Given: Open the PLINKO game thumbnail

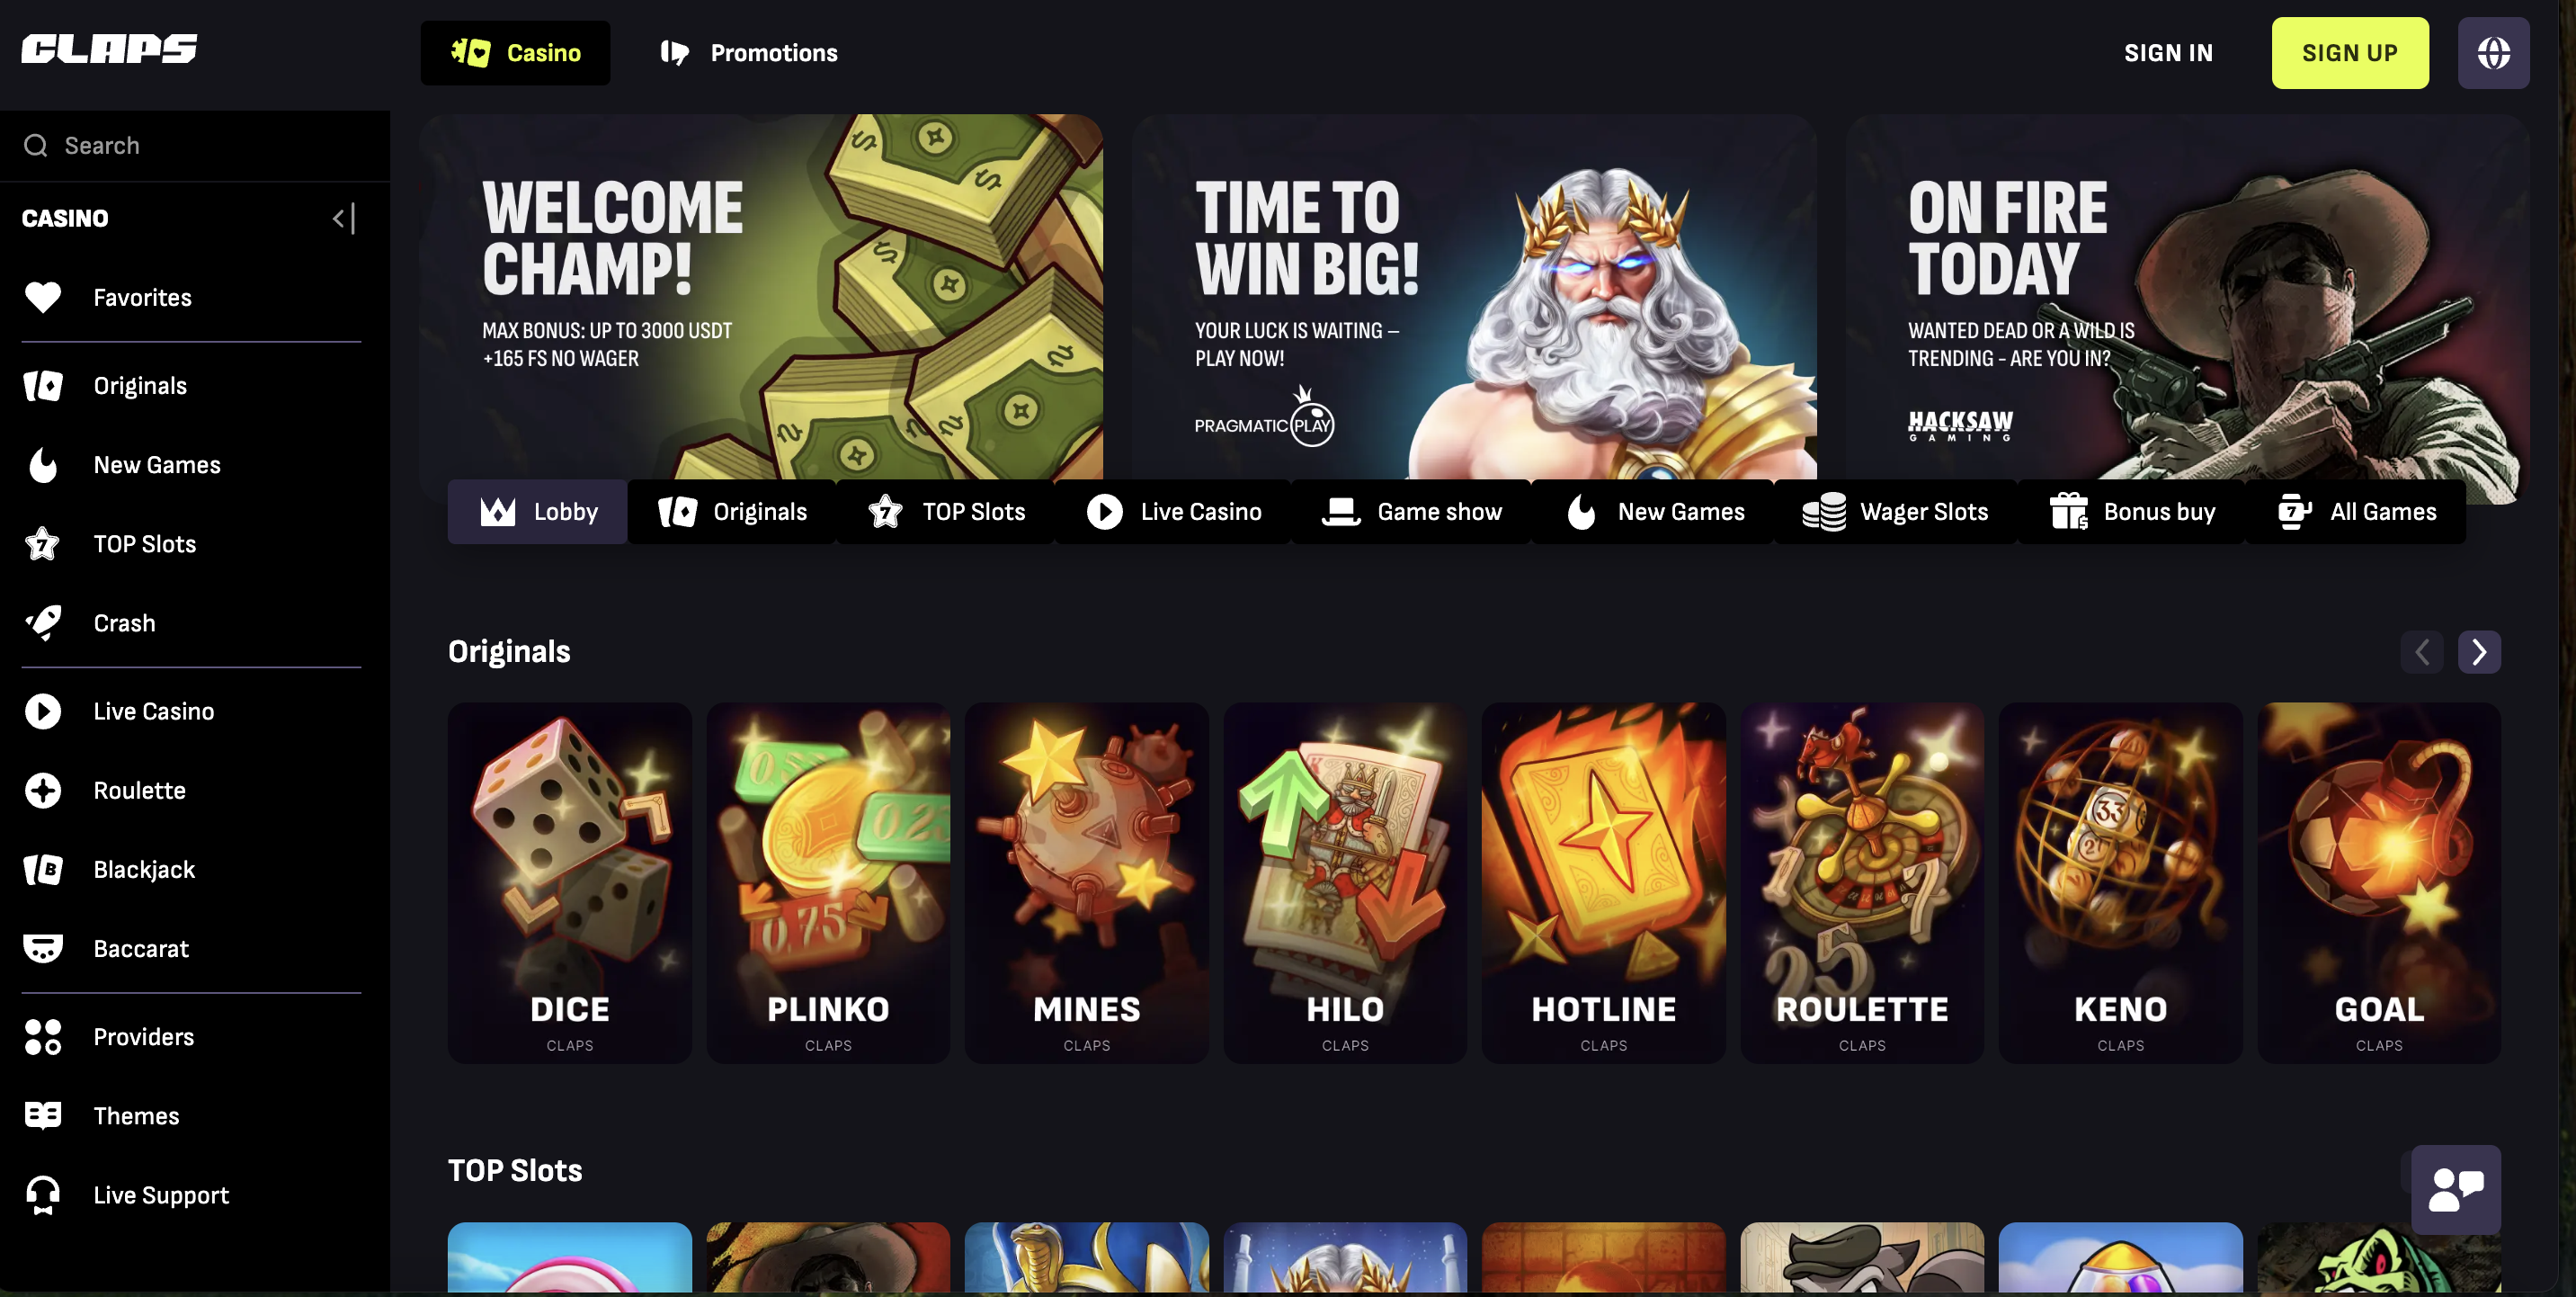Looking at the screenshot, I should tap(828, 883).
